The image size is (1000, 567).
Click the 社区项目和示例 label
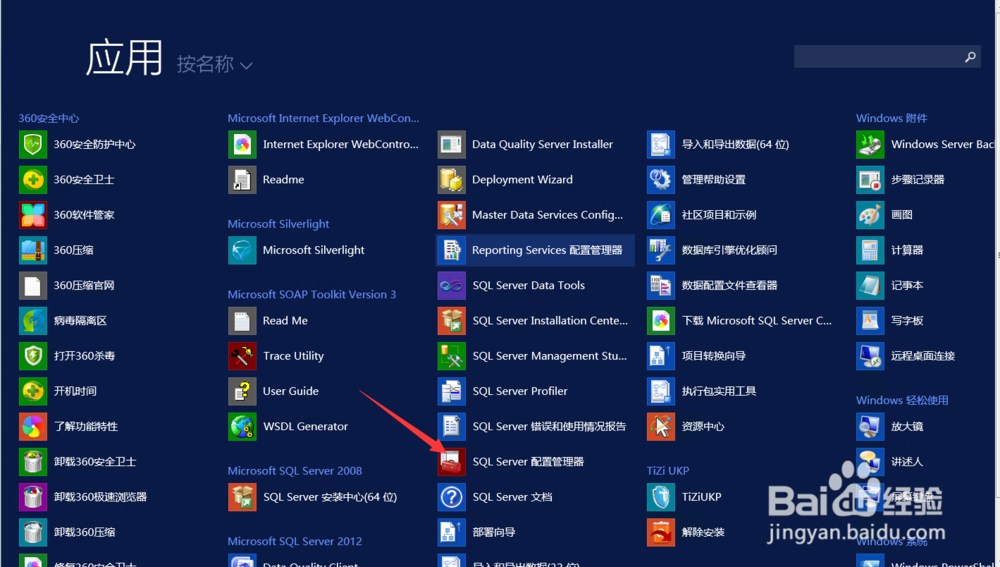(719, 215)
